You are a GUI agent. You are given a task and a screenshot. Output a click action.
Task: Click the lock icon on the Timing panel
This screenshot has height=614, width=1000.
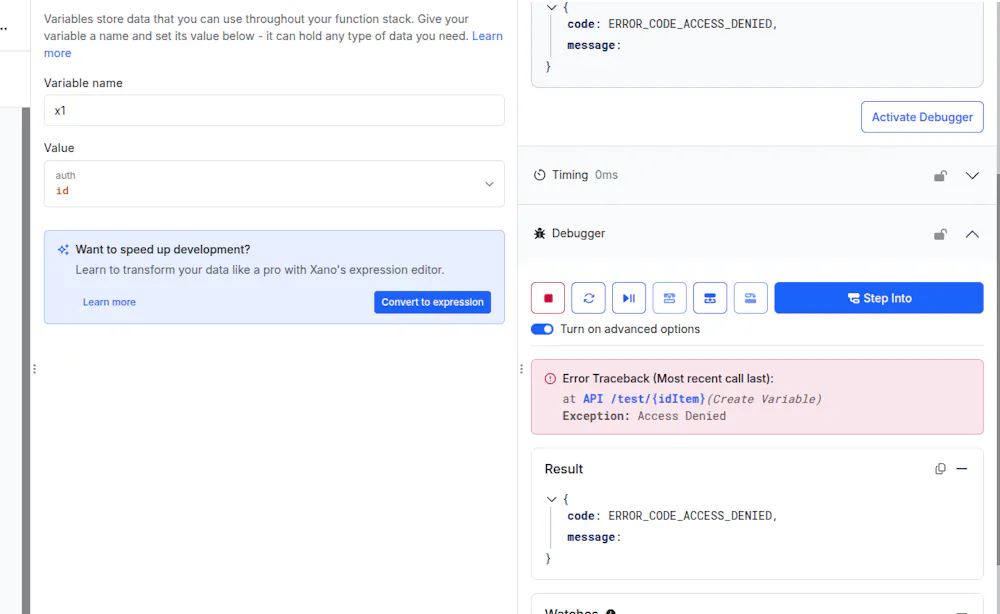[940, 174]
